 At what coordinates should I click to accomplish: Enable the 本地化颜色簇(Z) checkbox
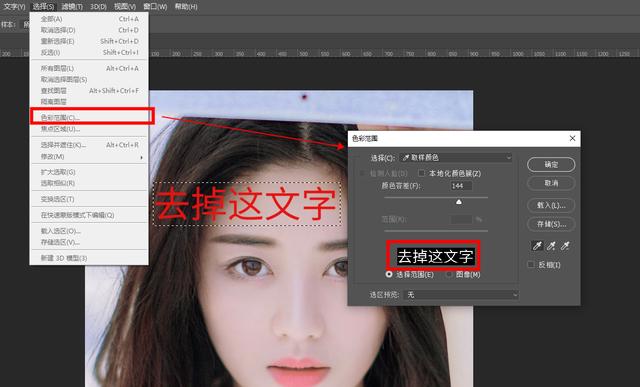click(422, 173)
